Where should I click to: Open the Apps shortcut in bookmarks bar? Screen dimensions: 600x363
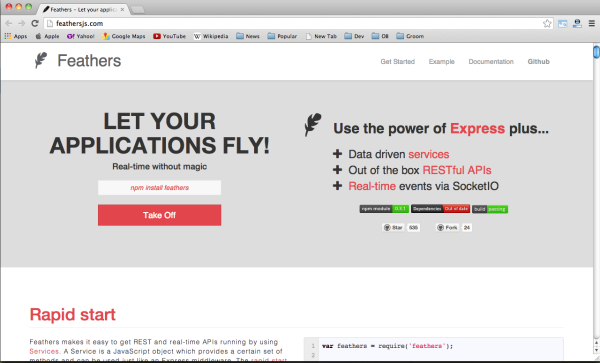click(x=16, y=36)
